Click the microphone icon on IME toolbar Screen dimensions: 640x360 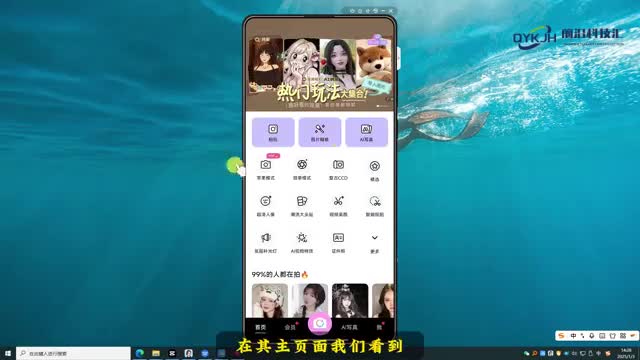(591, 336)
